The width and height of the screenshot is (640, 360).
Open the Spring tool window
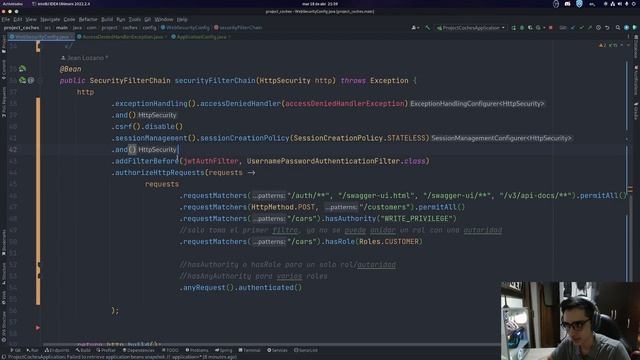click(x=223, y=350)
